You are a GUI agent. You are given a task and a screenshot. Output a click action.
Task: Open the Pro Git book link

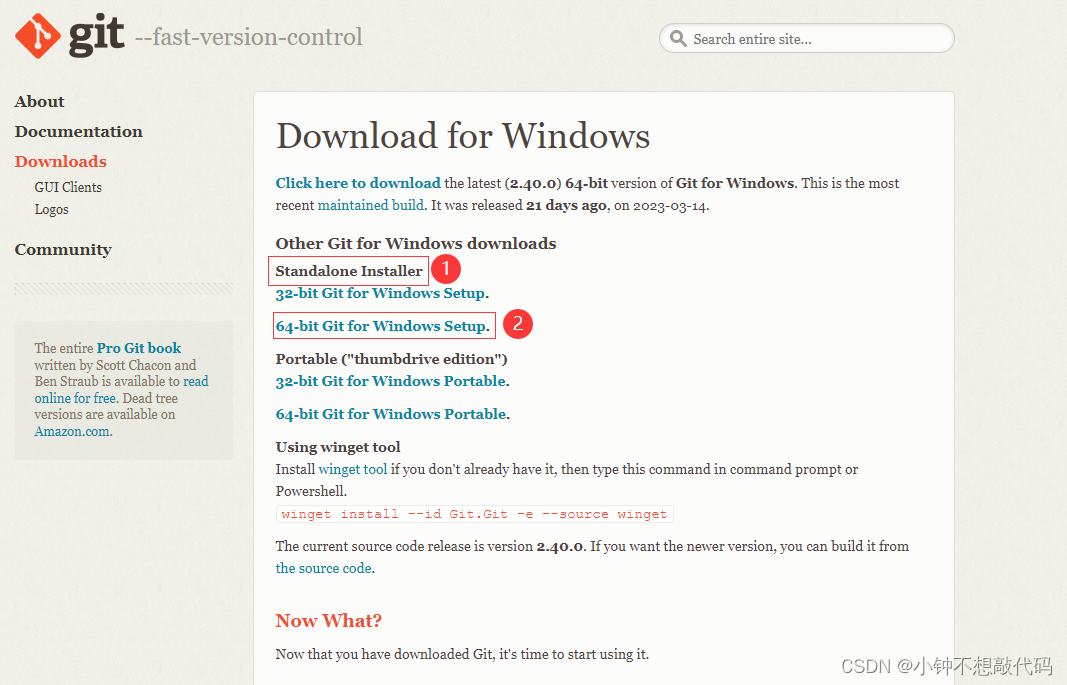click(x=139, y=348)
